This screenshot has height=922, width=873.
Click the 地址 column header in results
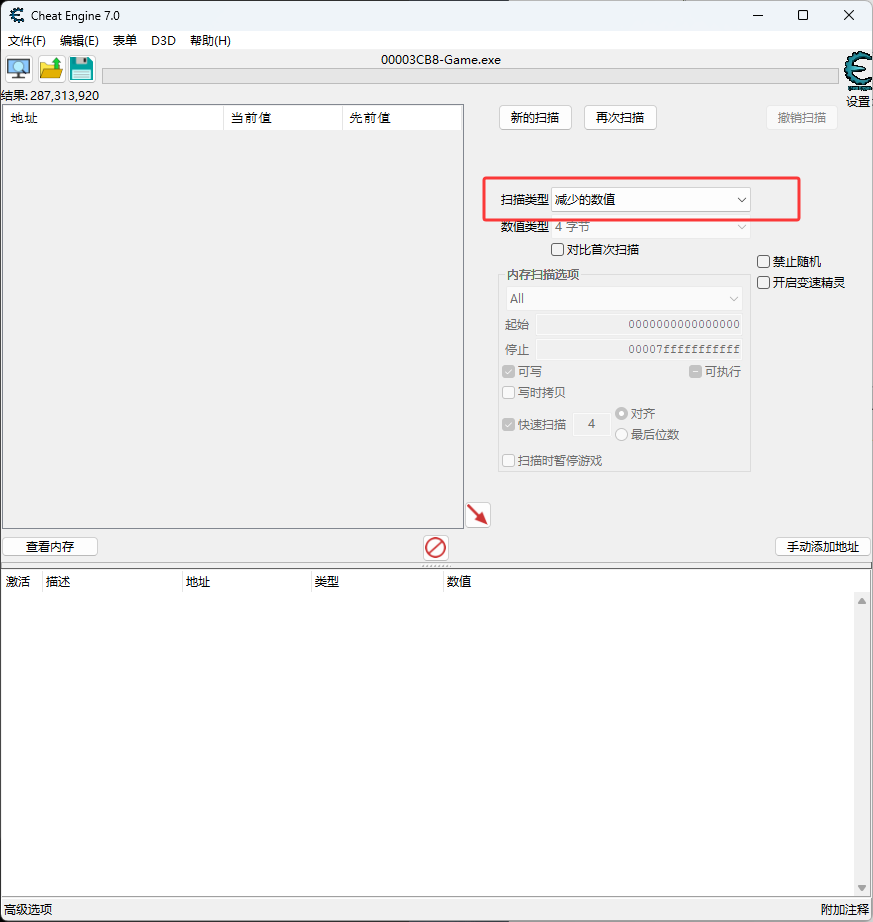[x=113, y=118]
